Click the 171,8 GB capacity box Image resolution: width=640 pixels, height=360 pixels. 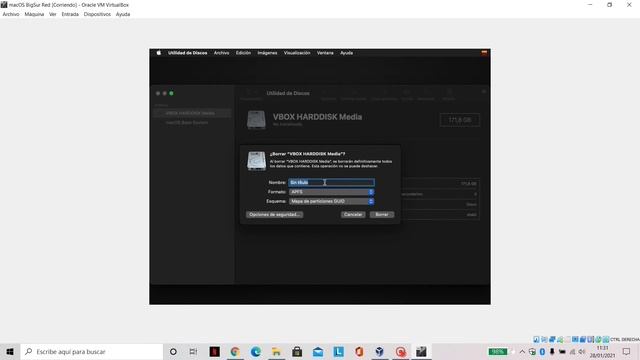tap(460, 120)
